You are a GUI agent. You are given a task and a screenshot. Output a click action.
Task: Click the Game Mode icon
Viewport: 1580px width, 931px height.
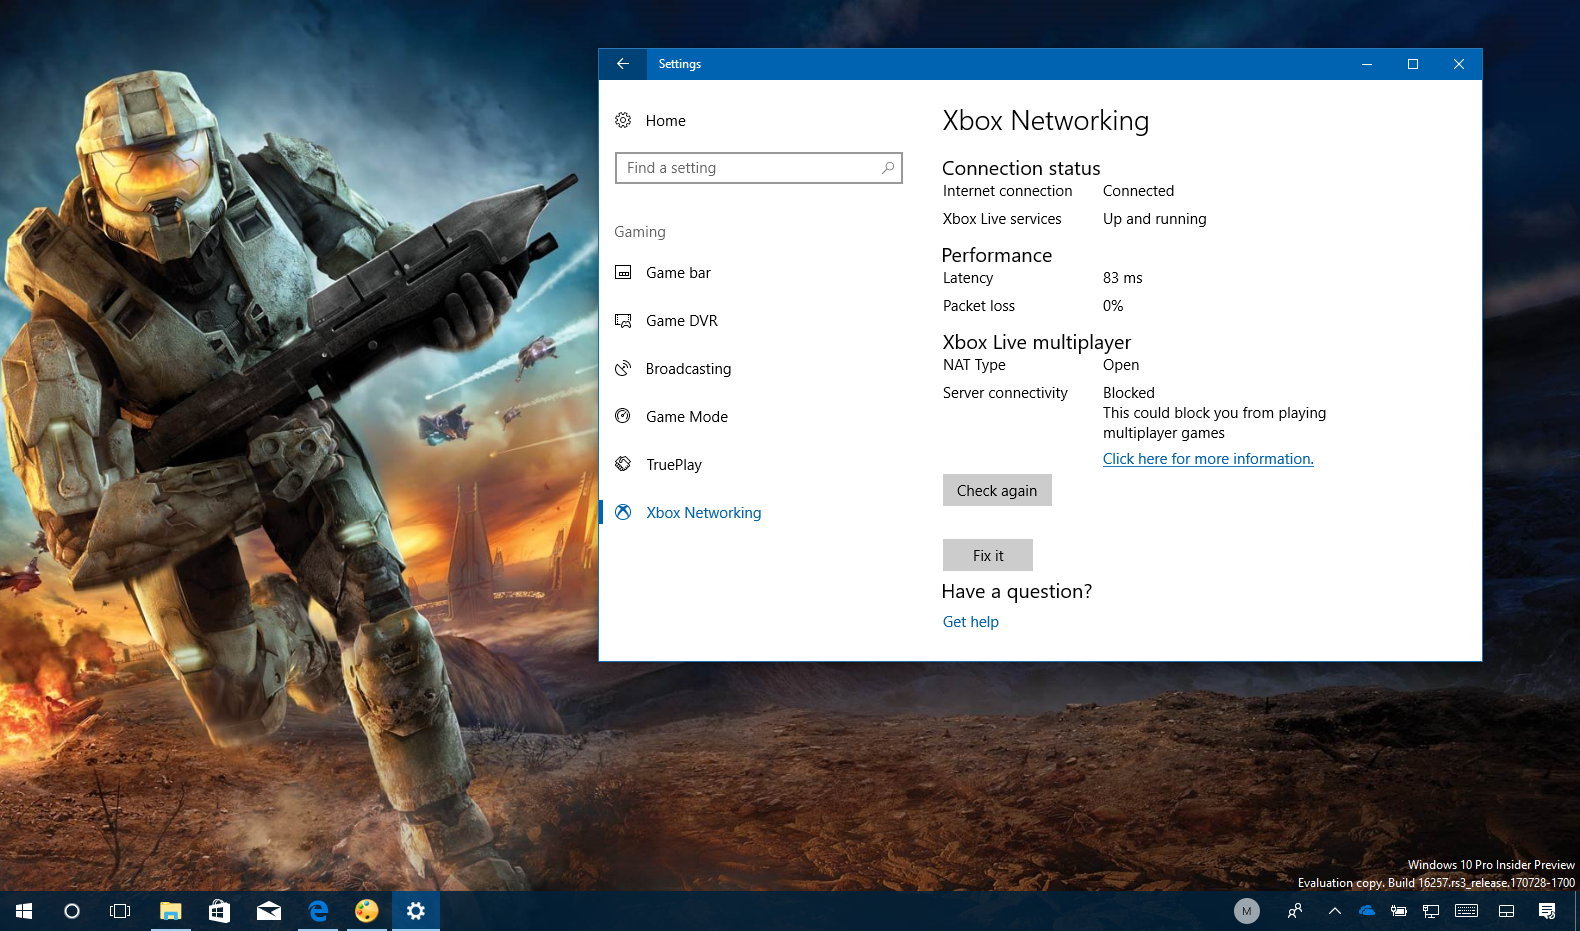tap(623, 416)
